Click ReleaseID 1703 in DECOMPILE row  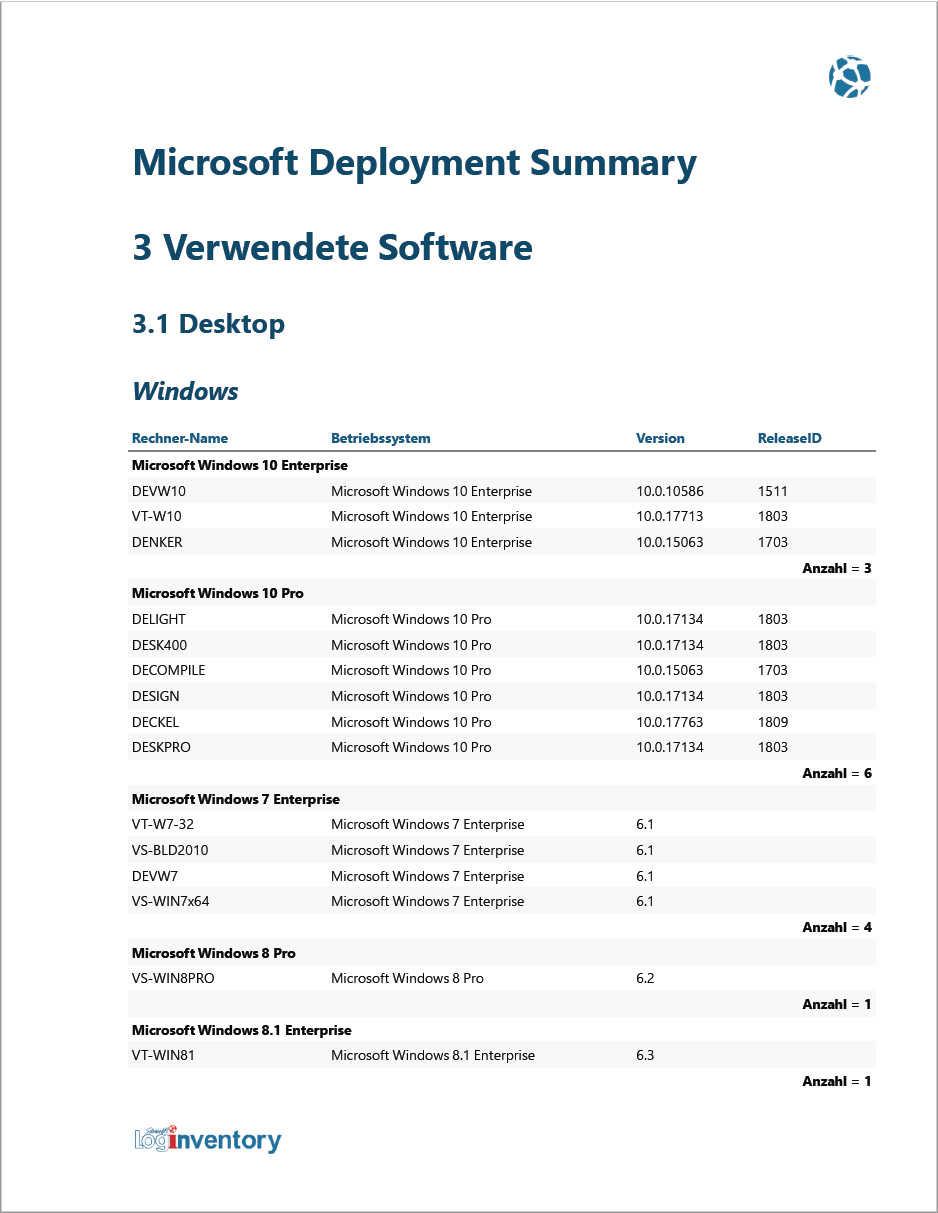click(x=773, y=670)
